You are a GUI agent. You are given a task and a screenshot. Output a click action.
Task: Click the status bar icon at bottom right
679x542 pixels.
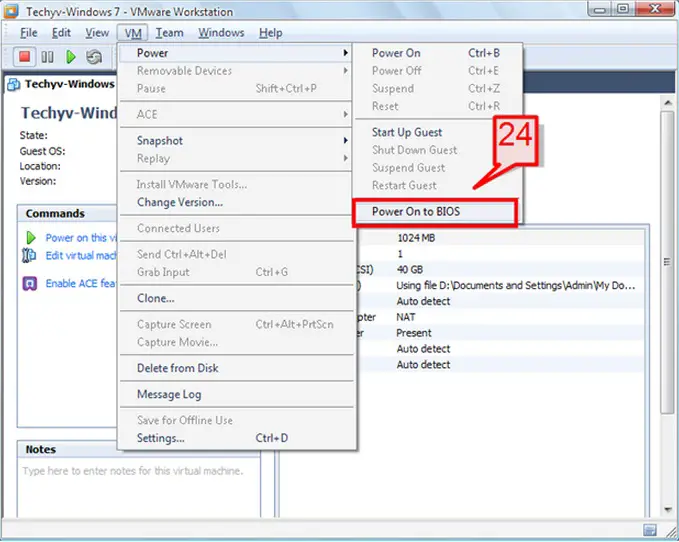pos(650,530)
